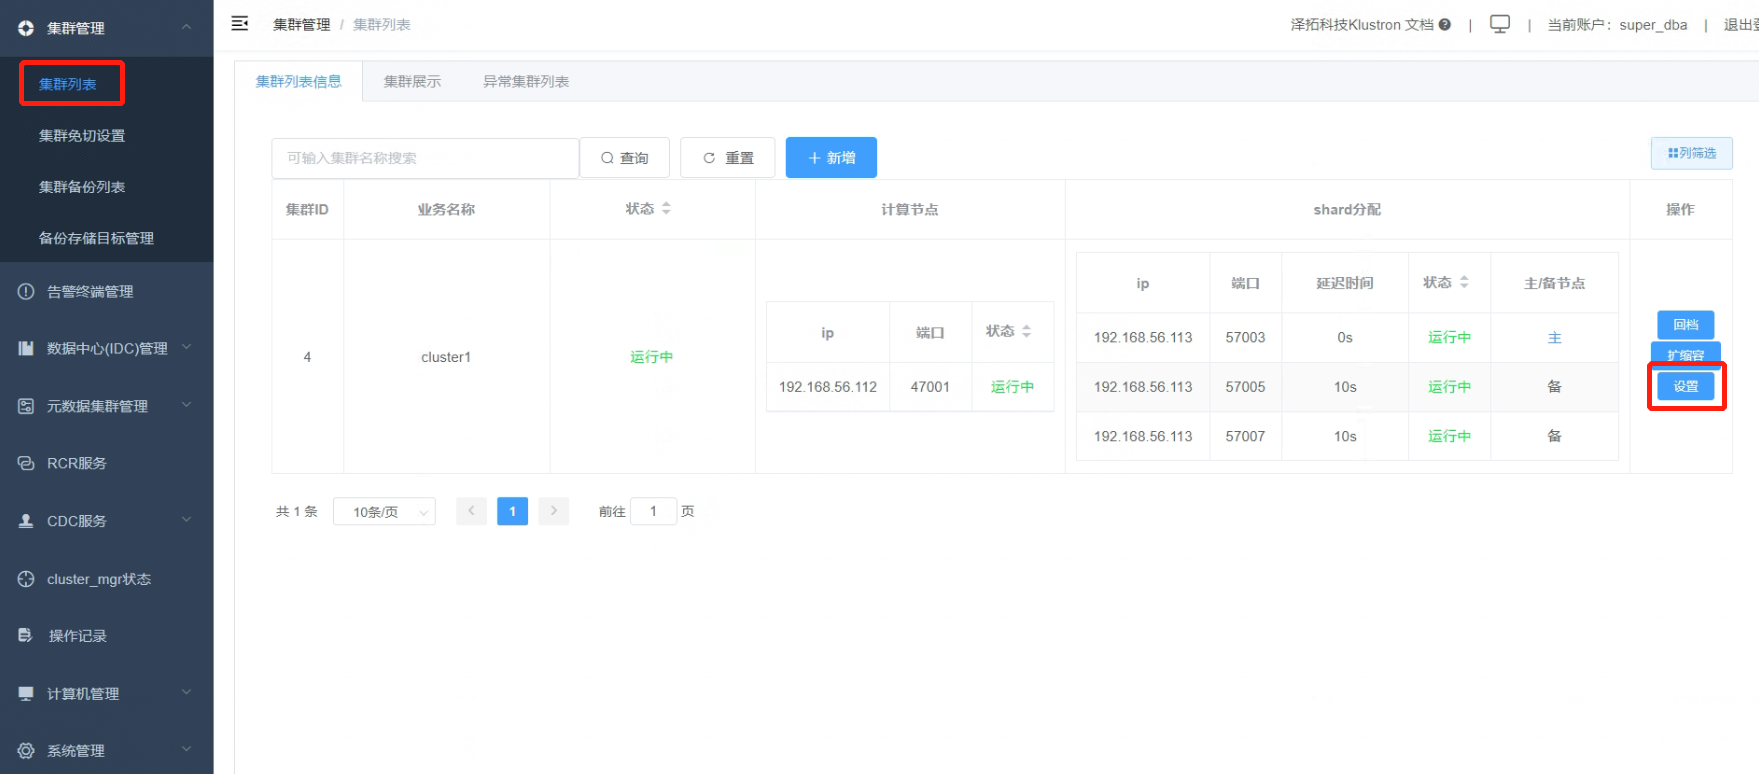Click the 设置 button for cluster1

(1686, 386)
